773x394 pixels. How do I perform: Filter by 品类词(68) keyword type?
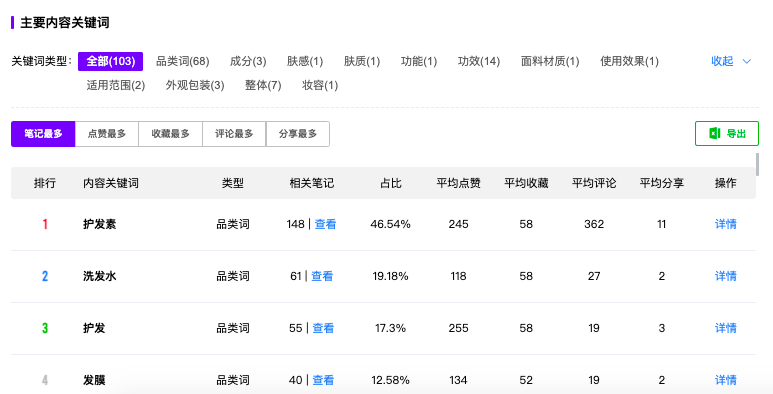[182, 61]
